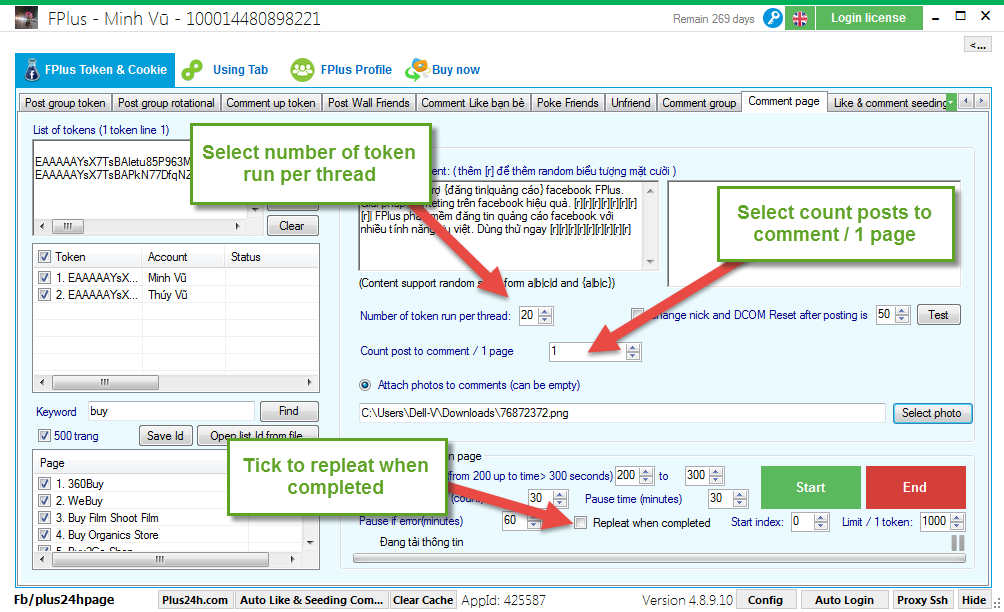Screen dimensions: 1004x612
Task: Click the comment content text area
Action: (x=501, y=226)
